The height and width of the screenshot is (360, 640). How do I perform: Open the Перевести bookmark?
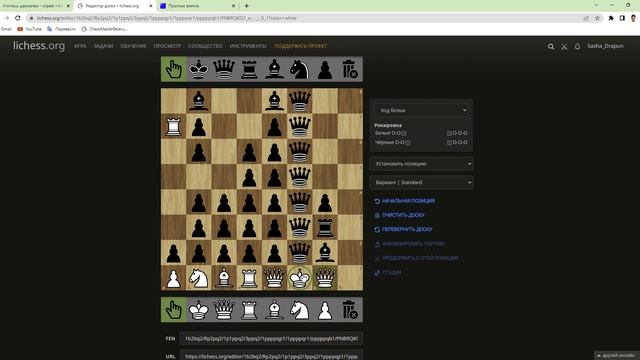[61, 29]
